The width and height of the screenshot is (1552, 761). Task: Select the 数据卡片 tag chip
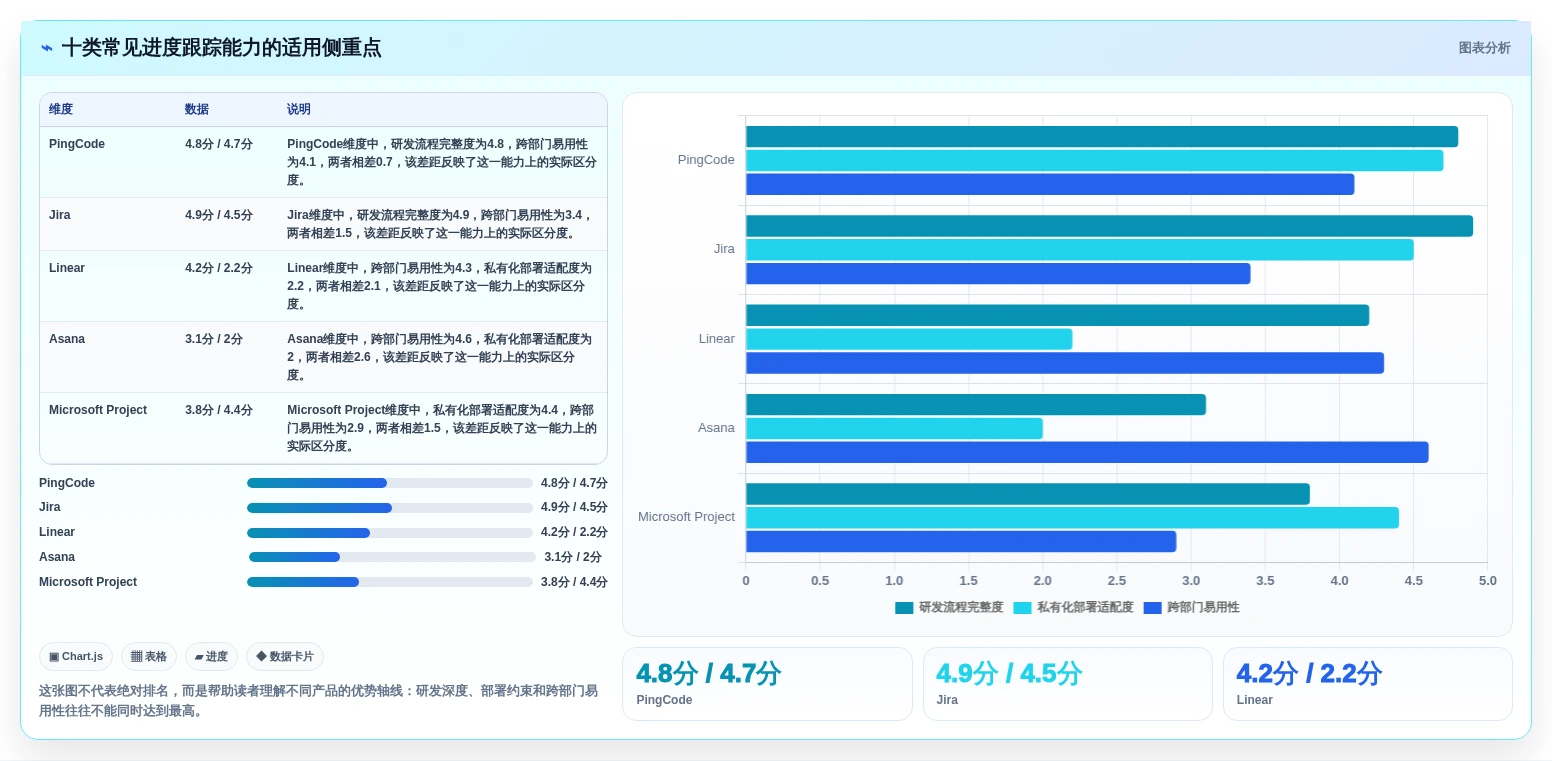tap(285, 656)
